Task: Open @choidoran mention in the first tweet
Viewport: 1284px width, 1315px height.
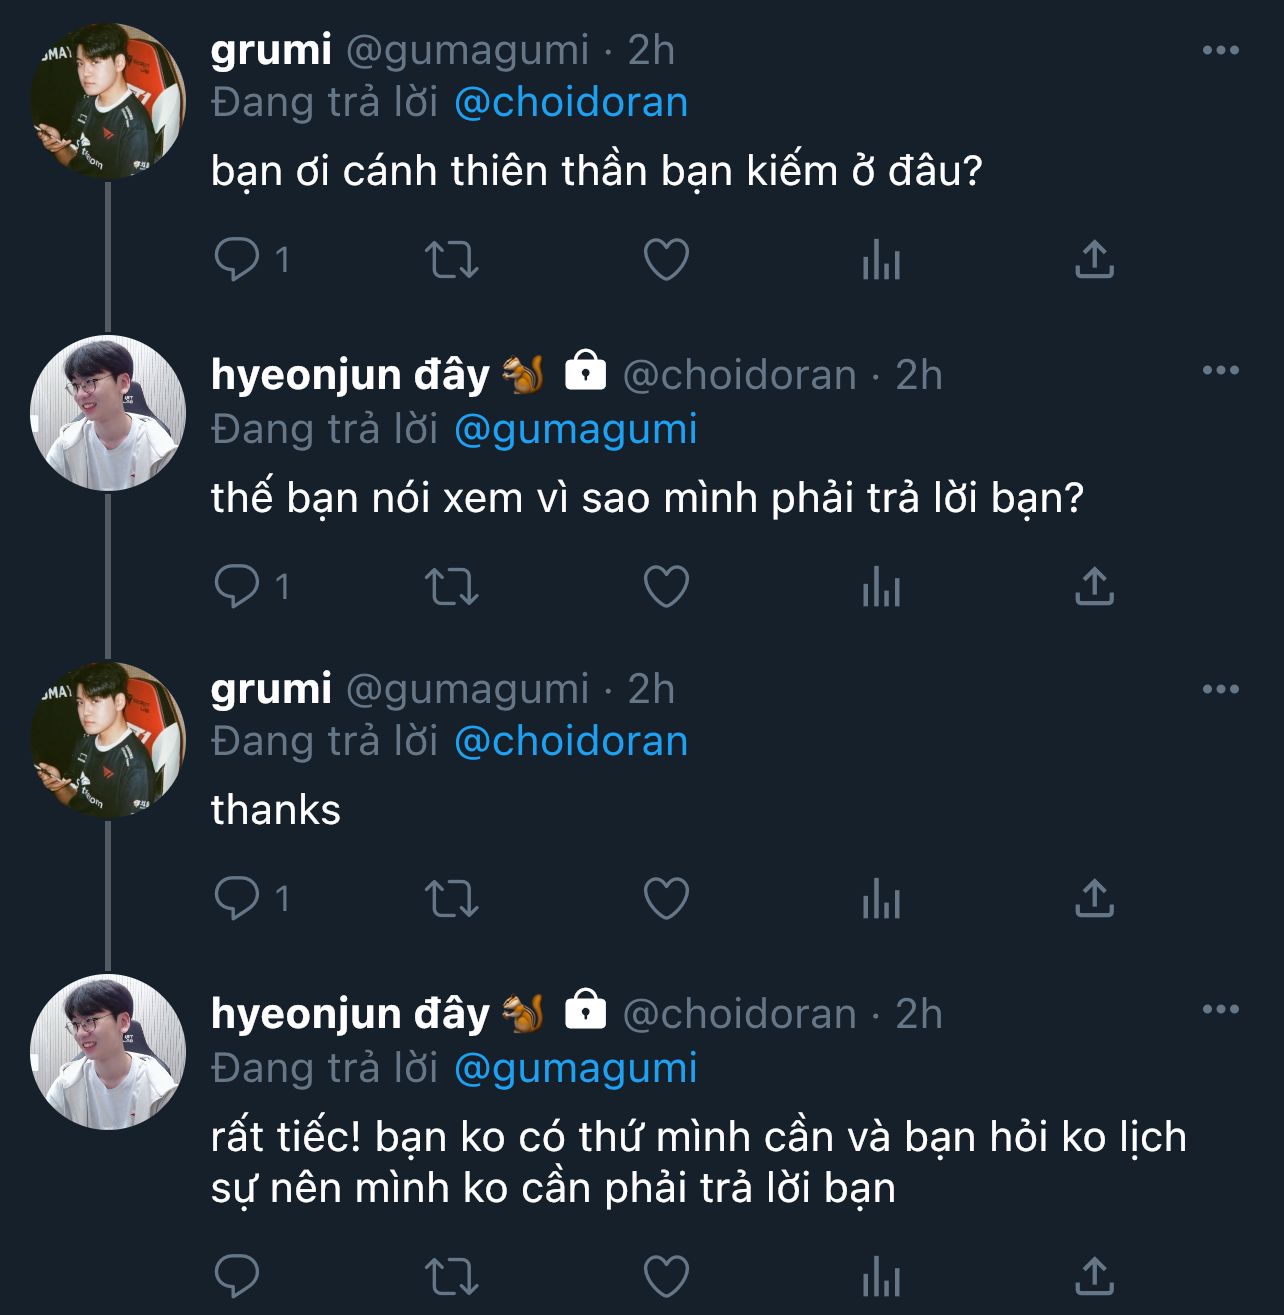Action: tap(571, 103)
